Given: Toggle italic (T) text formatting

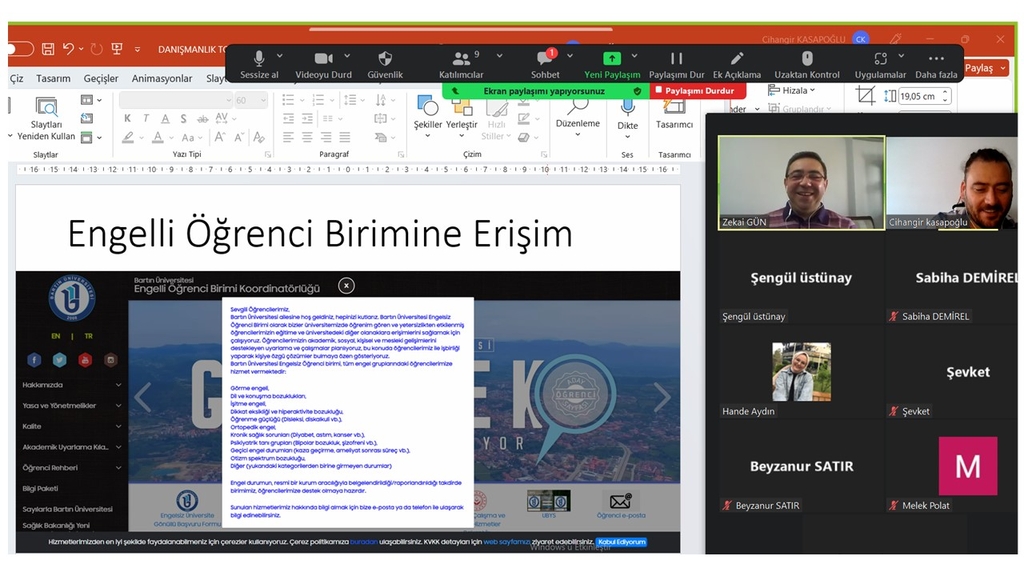Looking at the screenshot, I should tap(146, 118).
